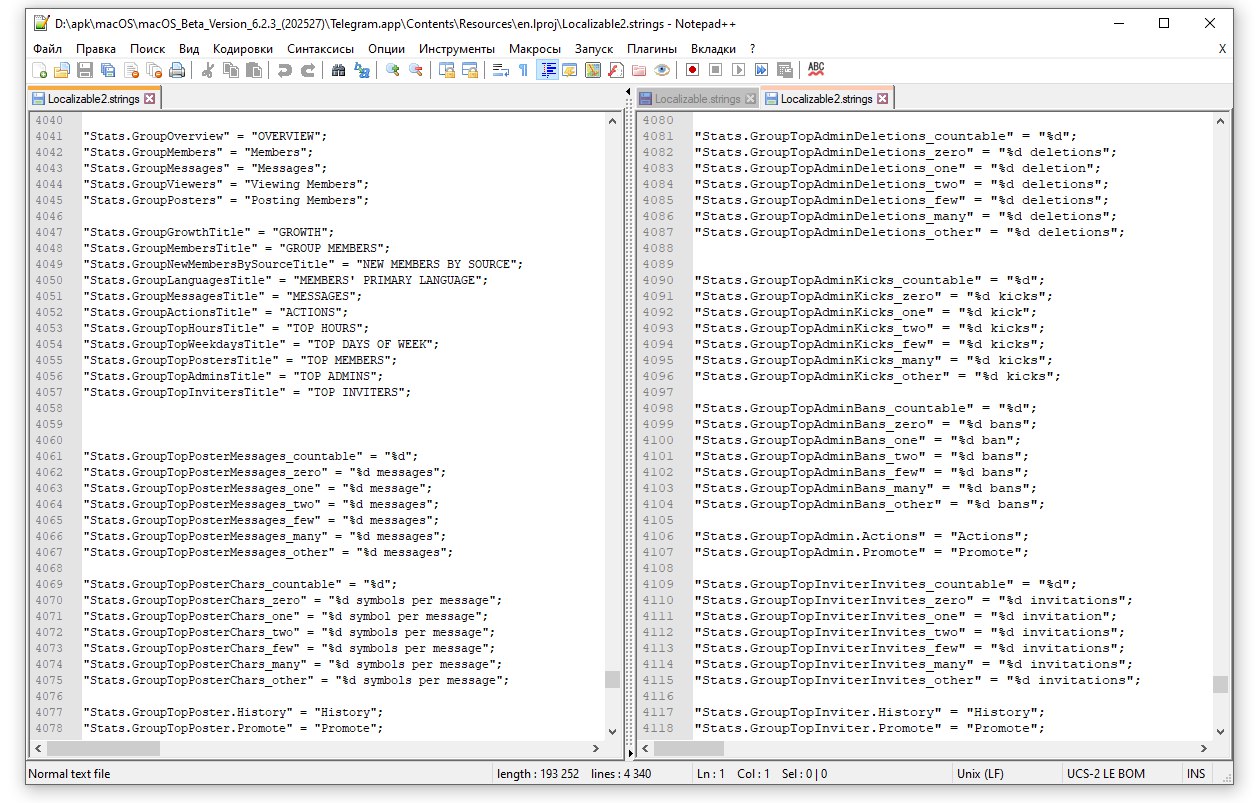Screen dimensions: 1259x803
Task: Click the Unix (LF) status bar field
Action: pyautogui.click(x=980, y=773)
